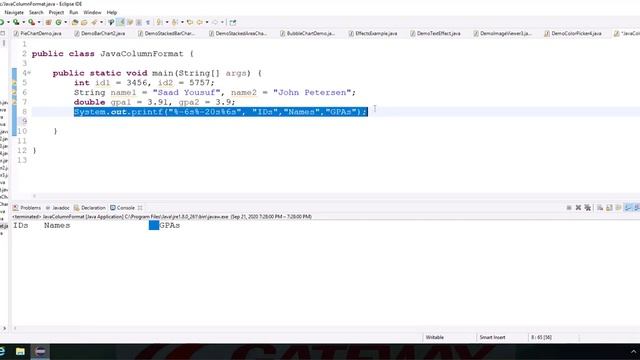The width and height of the screenshot is (640, 360).
Task: Toggle the Mark Occurrences toolbar button
Action: [121, 22]
